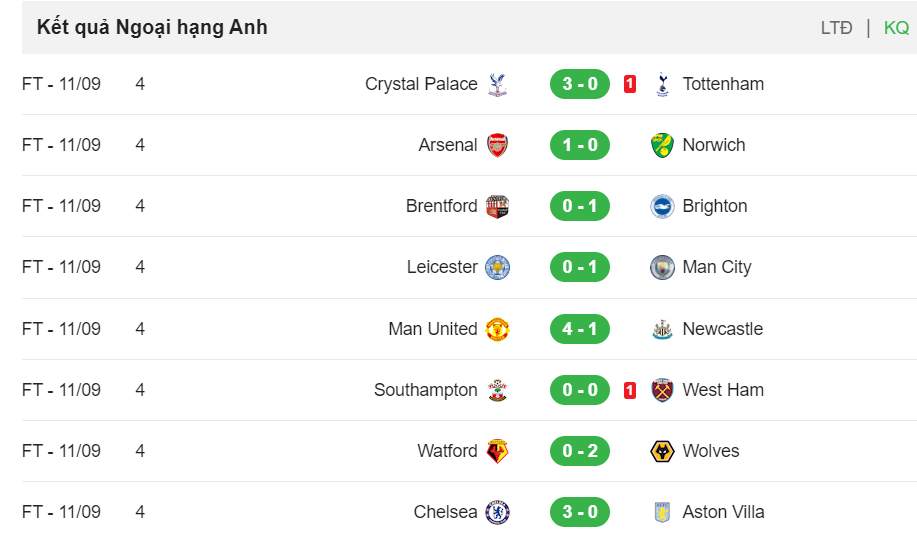Viewport: 917px width, 542px height.
Task: Click the red card badge beside Tottenham
Action: tap(630, 84)
